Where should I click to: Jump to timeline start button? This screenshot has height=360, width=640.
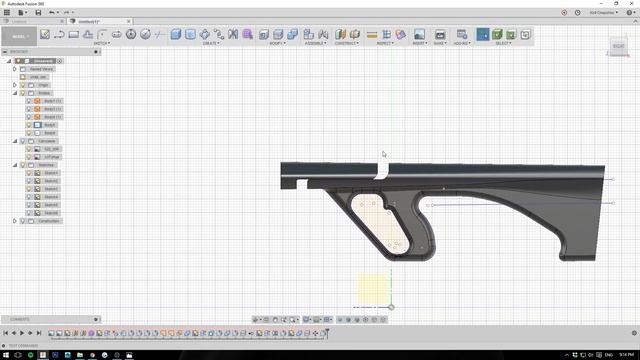[x=6, y=333]
